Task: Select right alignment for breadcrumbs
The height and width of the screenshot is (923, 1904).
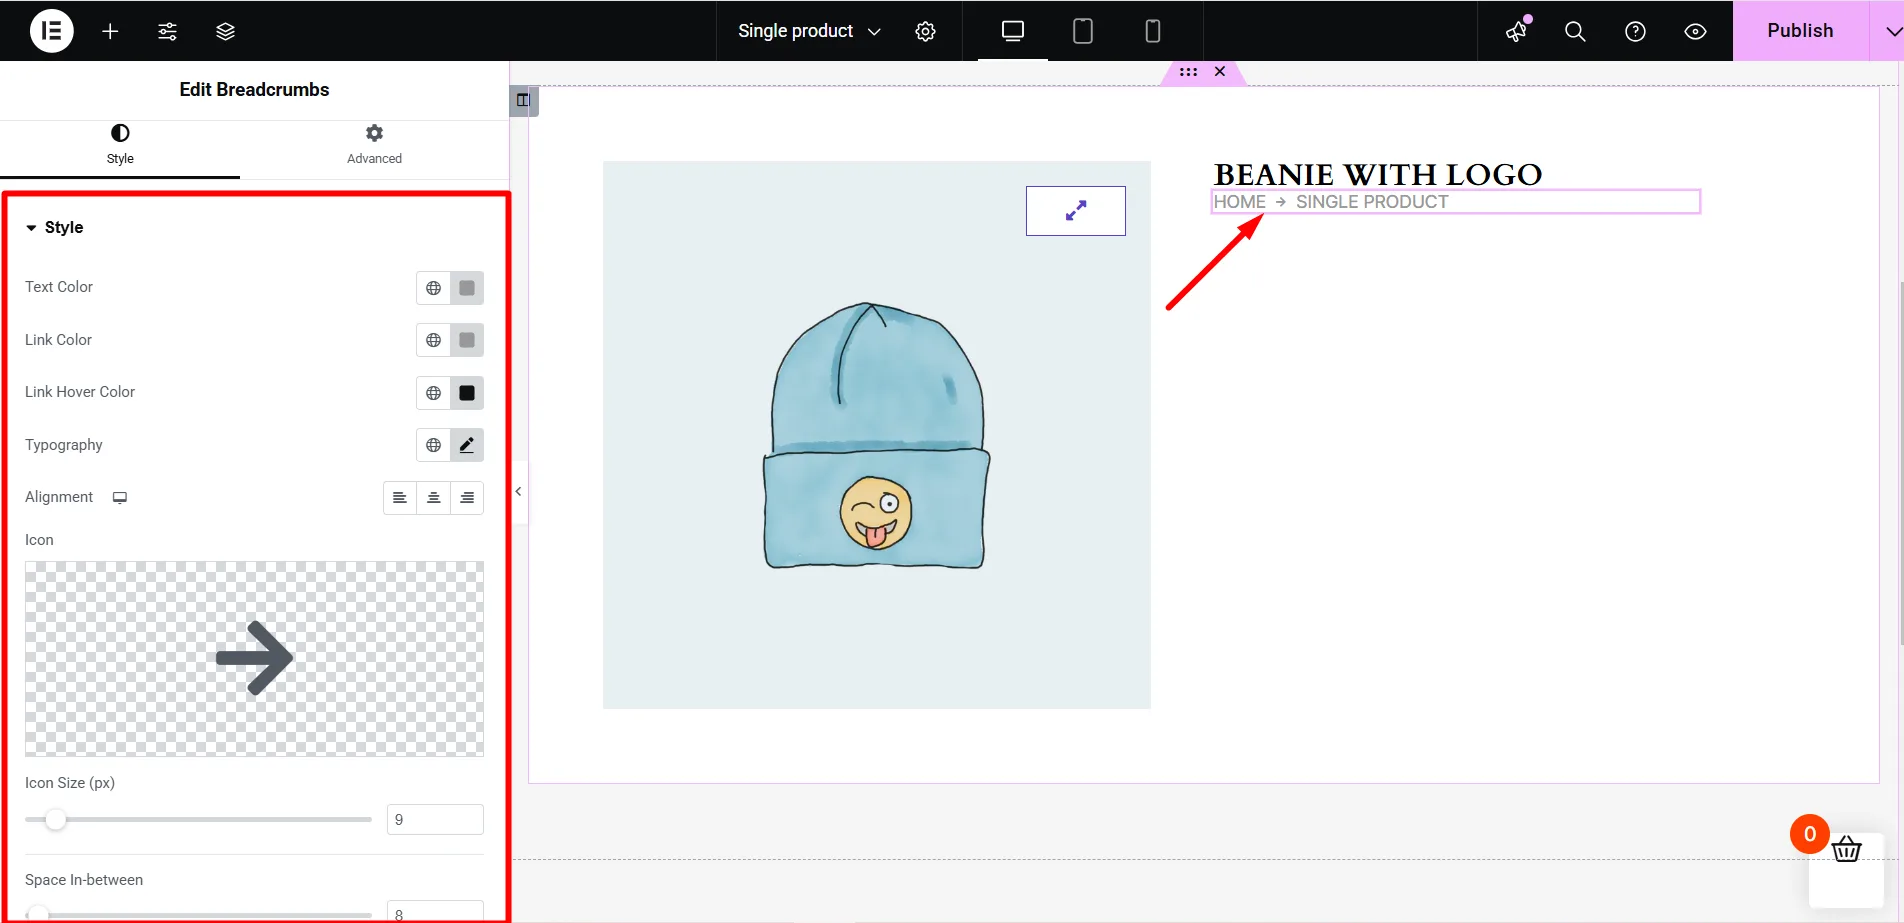Action: pos(467,497)
